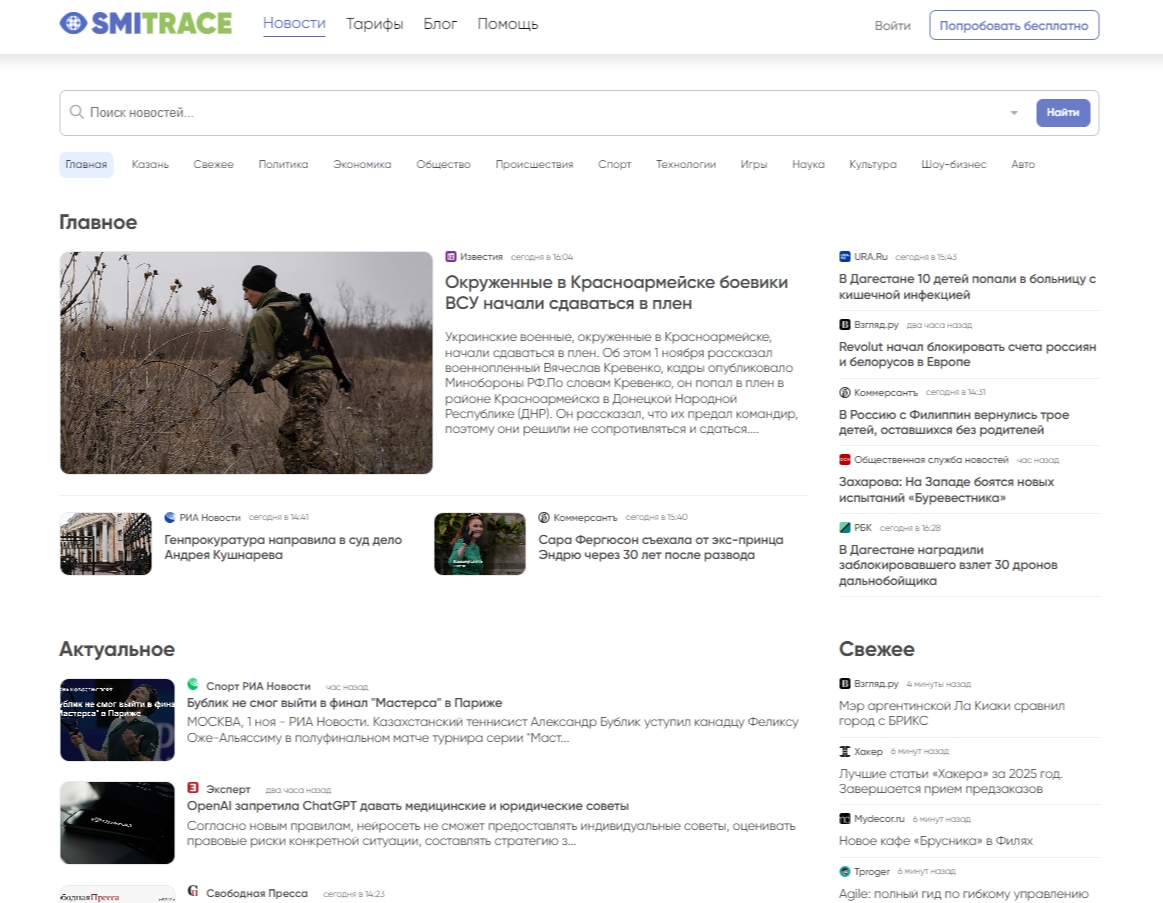The image size is (1163, 903).
Task: Click the Взгляд.ру source icon
Action: pyautogui.click(x=845, y=324)
